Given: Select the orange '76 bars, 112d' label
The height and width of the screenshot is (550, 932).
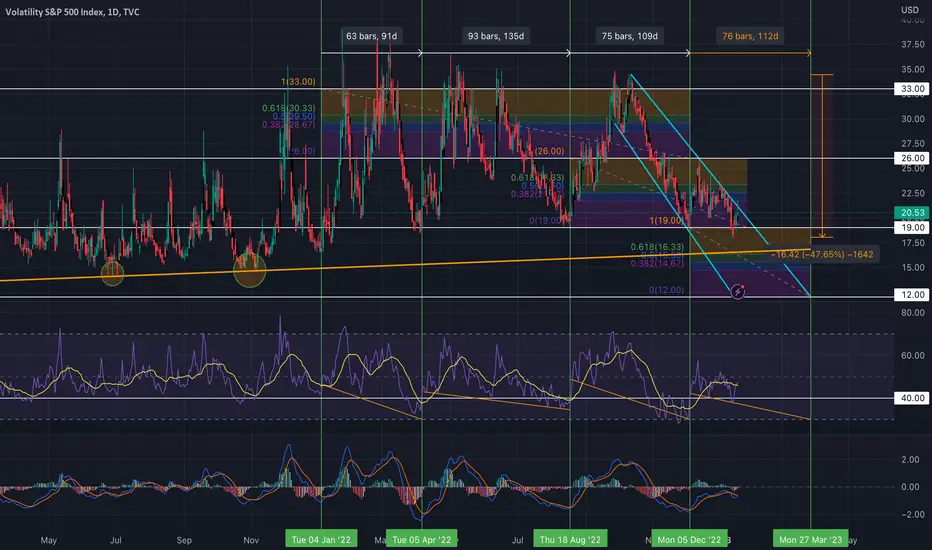Looking at the screenshot, I should click(750, 36).
